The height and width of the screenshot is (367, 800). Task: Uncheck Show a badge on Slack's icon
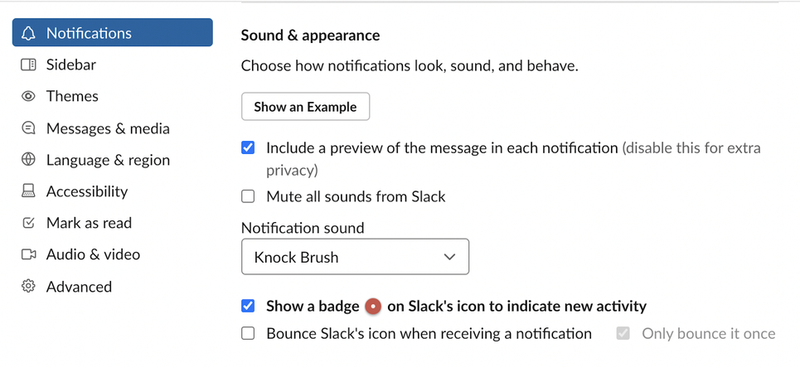click(248, 306)
